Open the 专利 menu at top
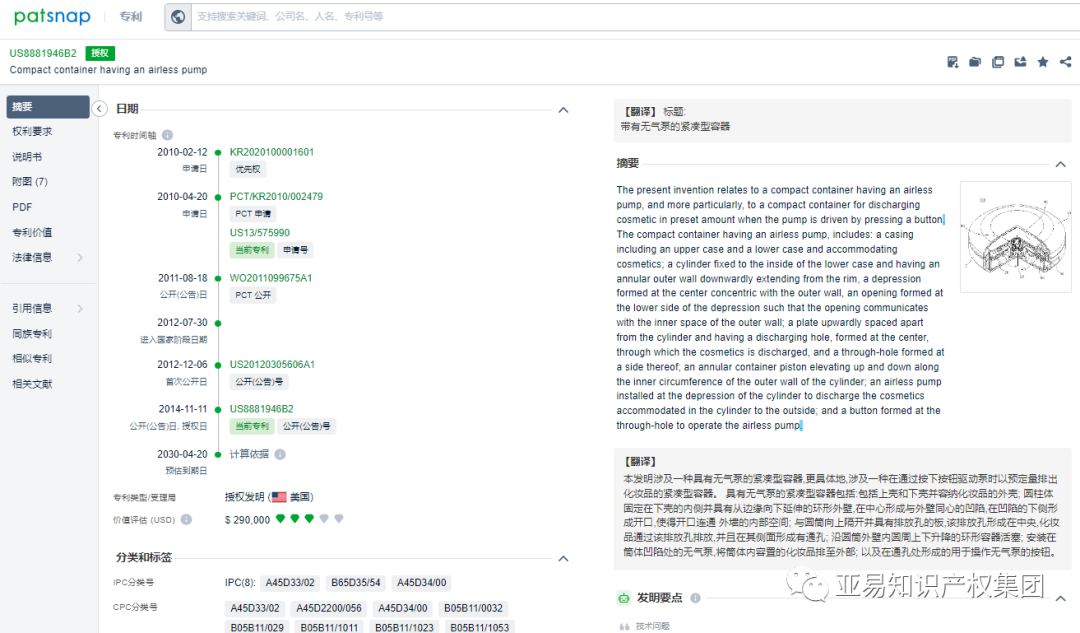This screenshot has width=1080, height=633. [x=131, y=16]
